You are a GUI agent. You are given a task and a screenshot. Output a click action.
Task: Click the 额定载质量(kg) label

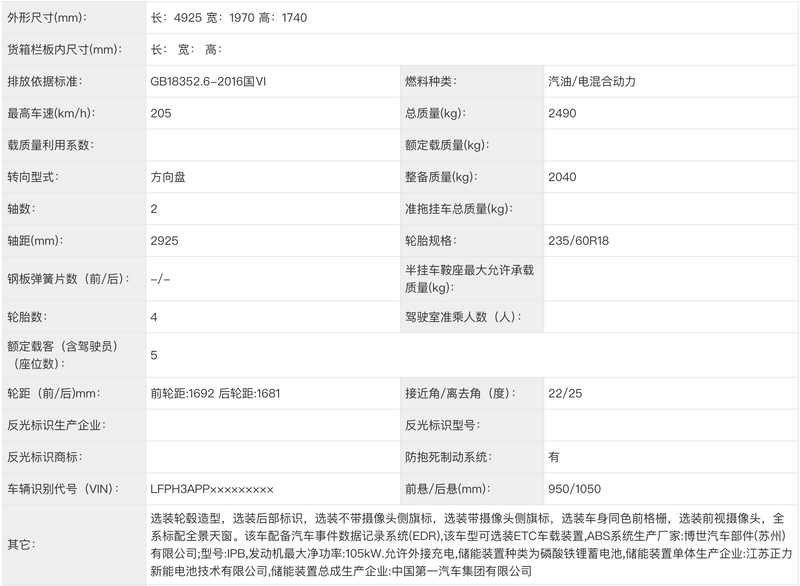(x=447, y=145)
